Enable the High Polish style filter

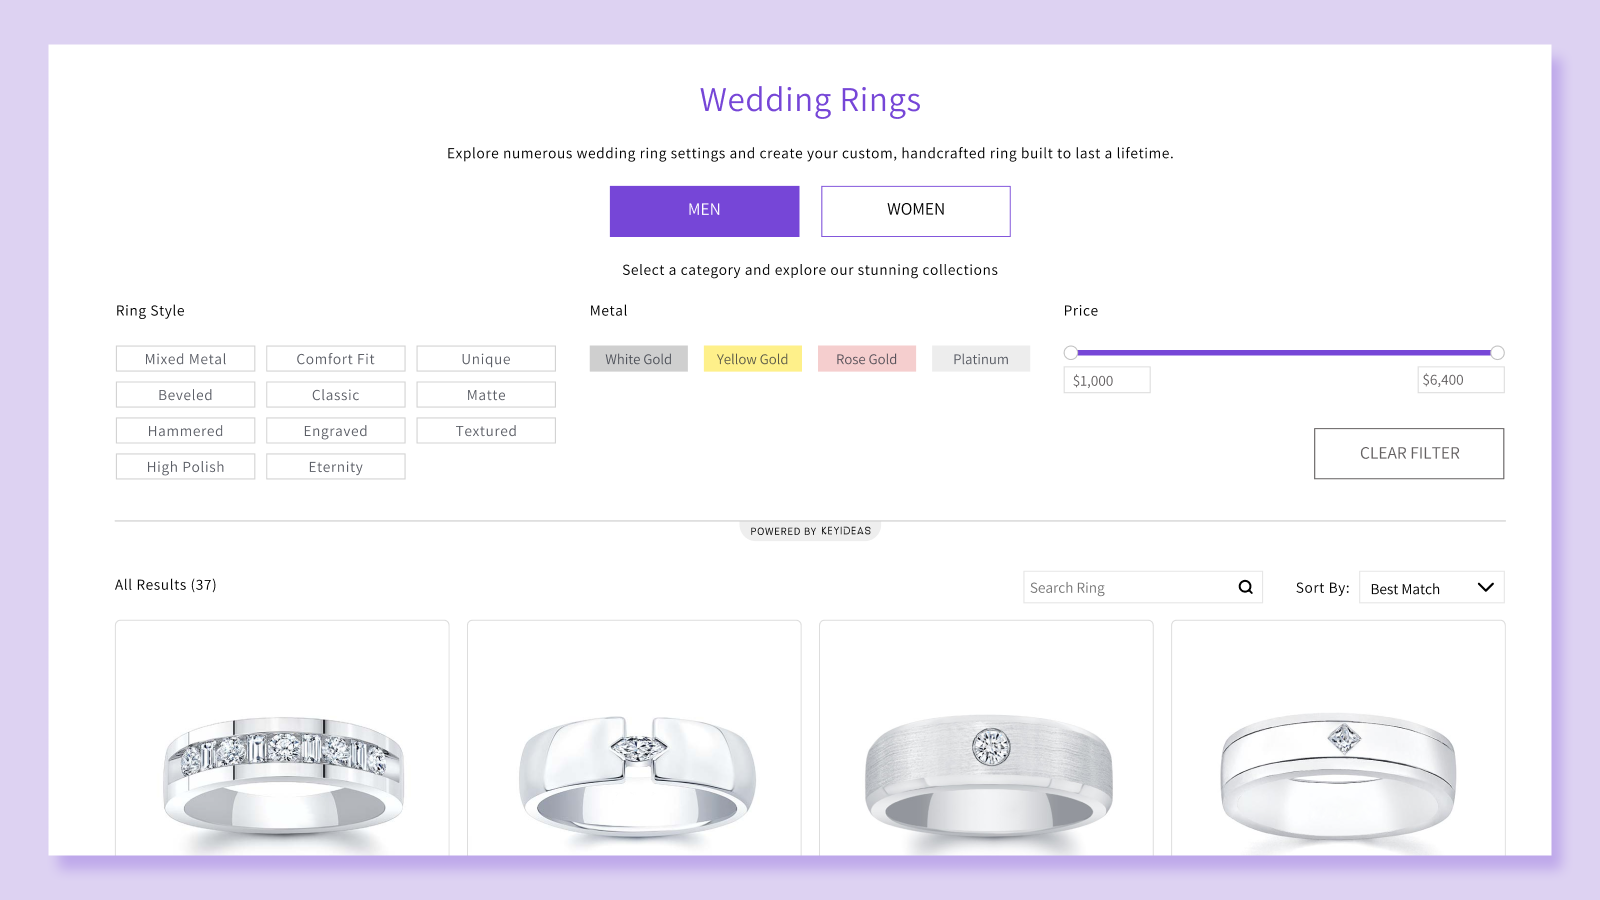coord(185,466)
